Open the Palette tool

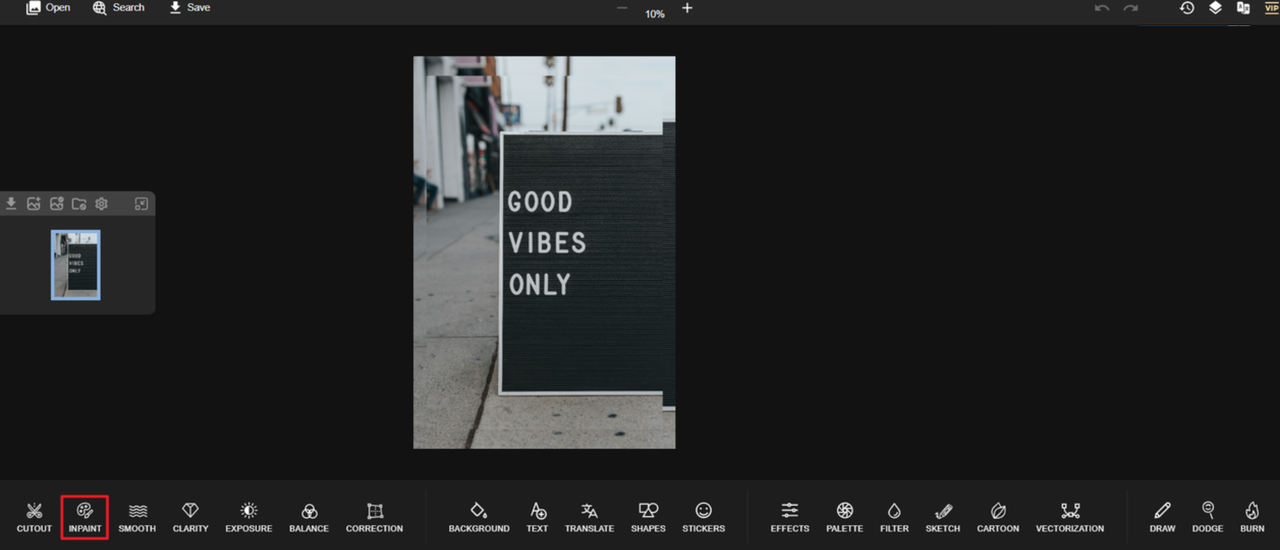pyautogui.click(x=844, y=517)
